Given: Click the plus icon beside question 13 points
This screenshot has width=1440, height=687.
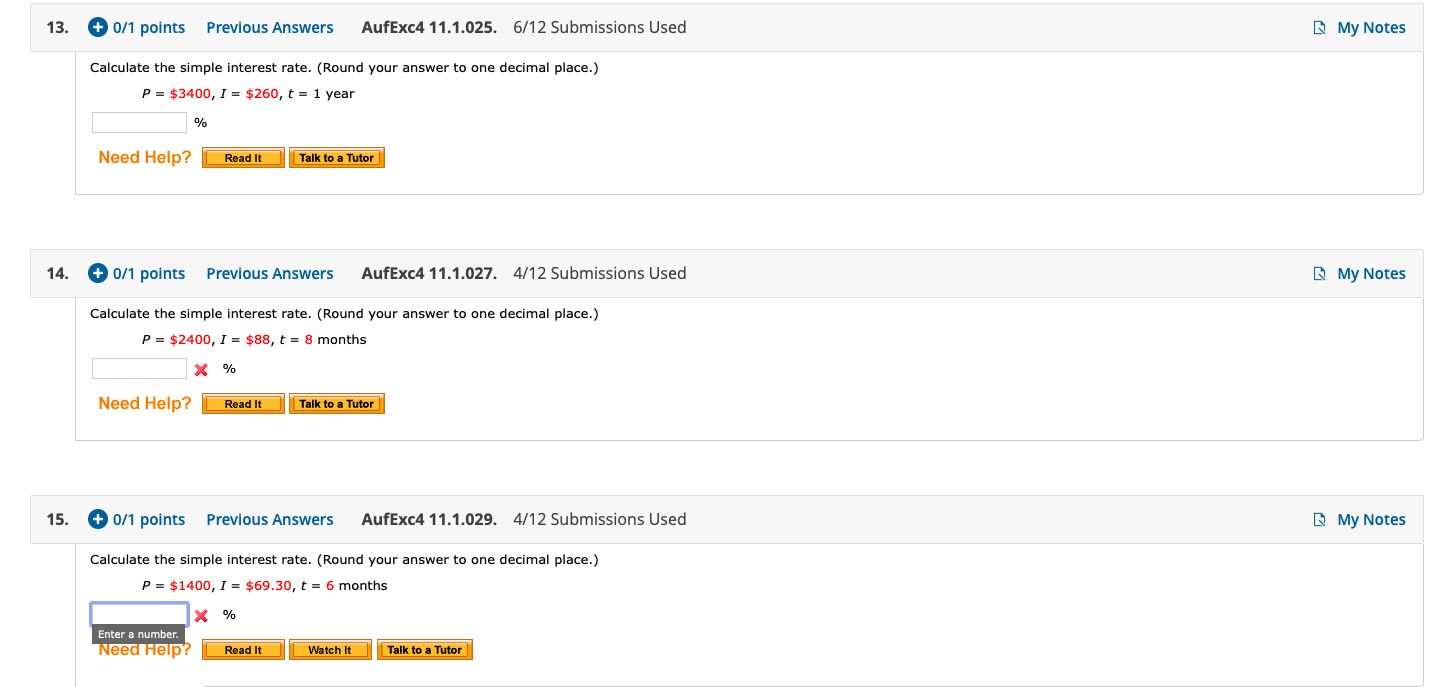Looking at the screenshot, I should (x=97, y=27).
